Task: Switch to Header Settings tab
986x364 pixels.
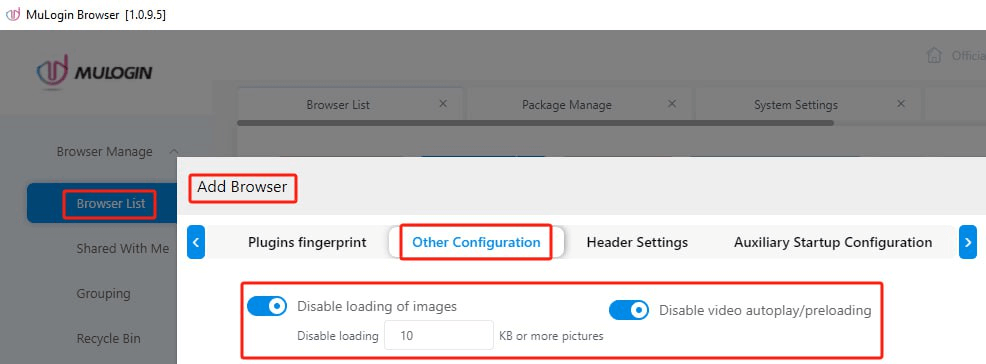Action: pos(637,242)
